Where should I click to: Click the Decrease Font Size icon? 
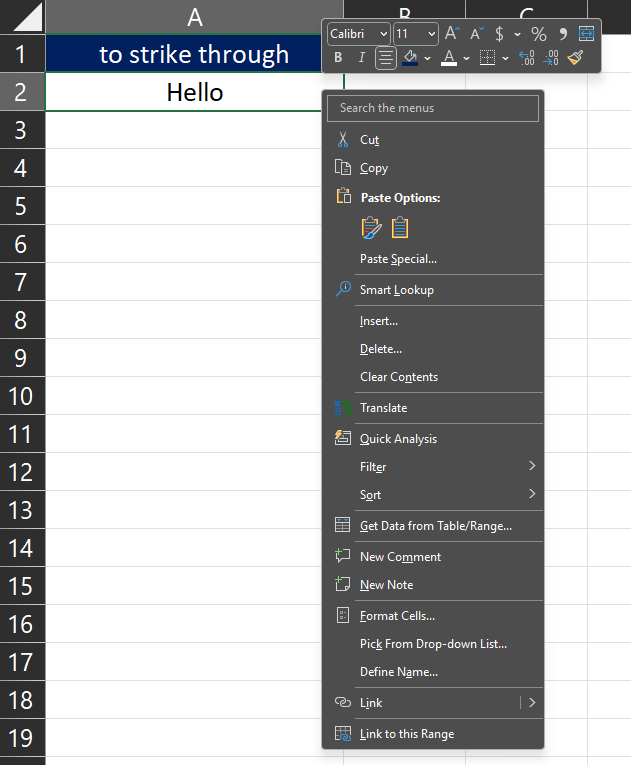(x=476, y=34)
